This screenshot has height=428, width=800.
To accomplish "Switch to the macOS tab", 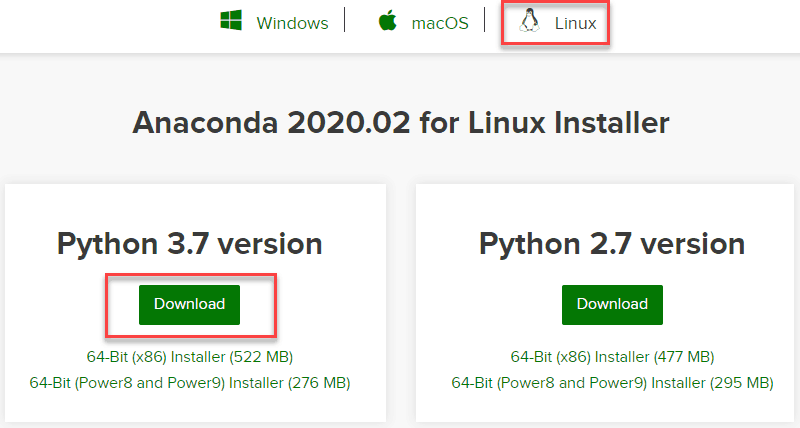I will [x=440, y=23].
